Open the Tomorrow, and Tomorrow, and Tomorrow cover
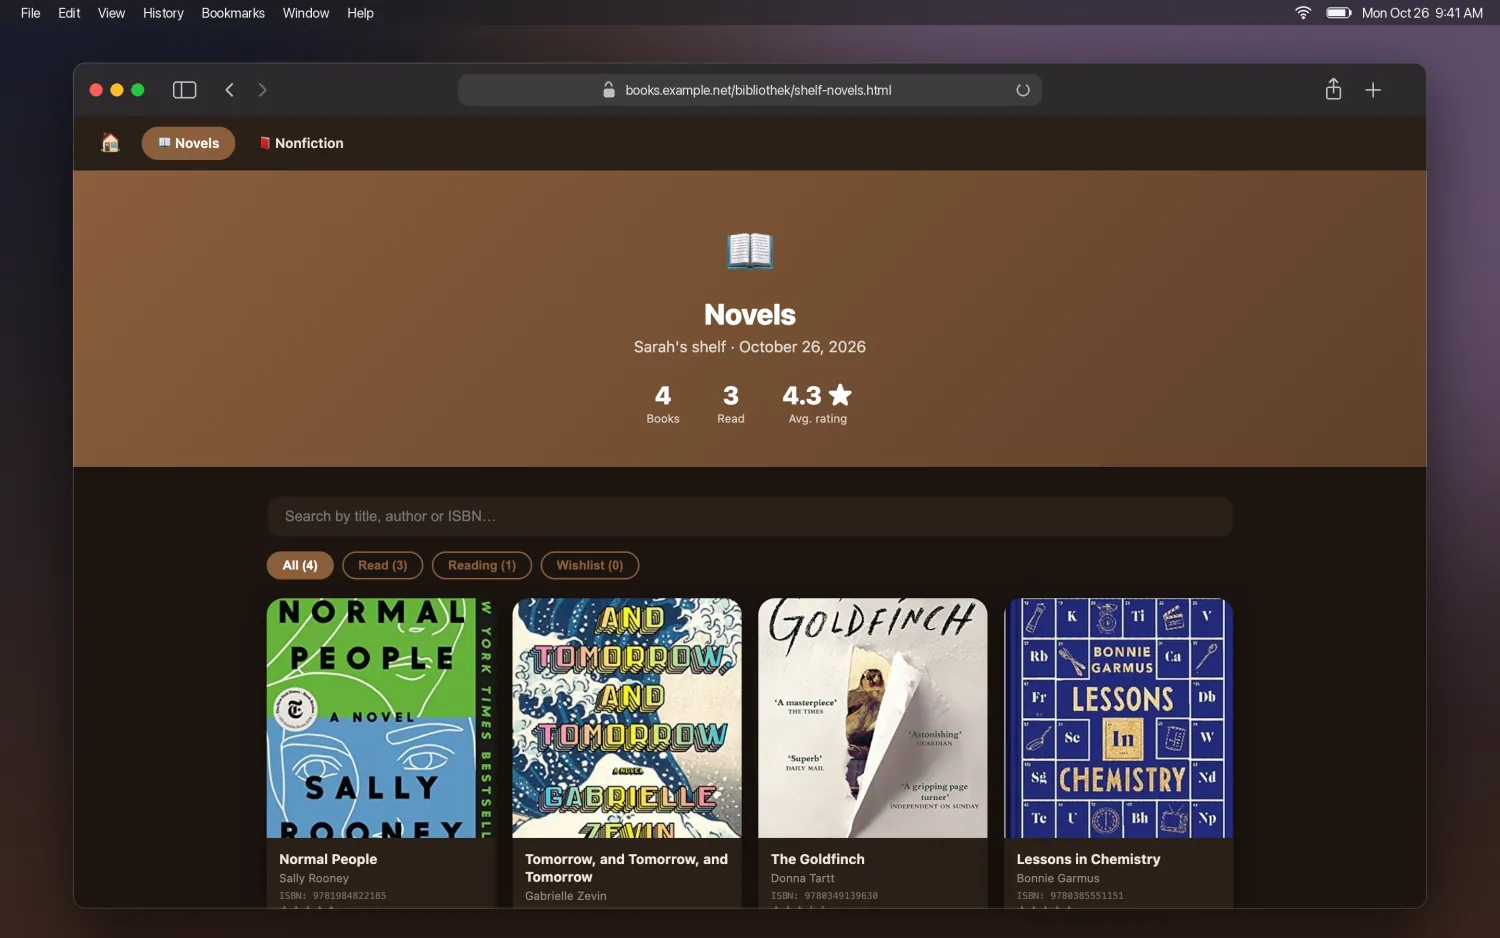This screenshot has height=938, width=1500. (x=627, y=718)
